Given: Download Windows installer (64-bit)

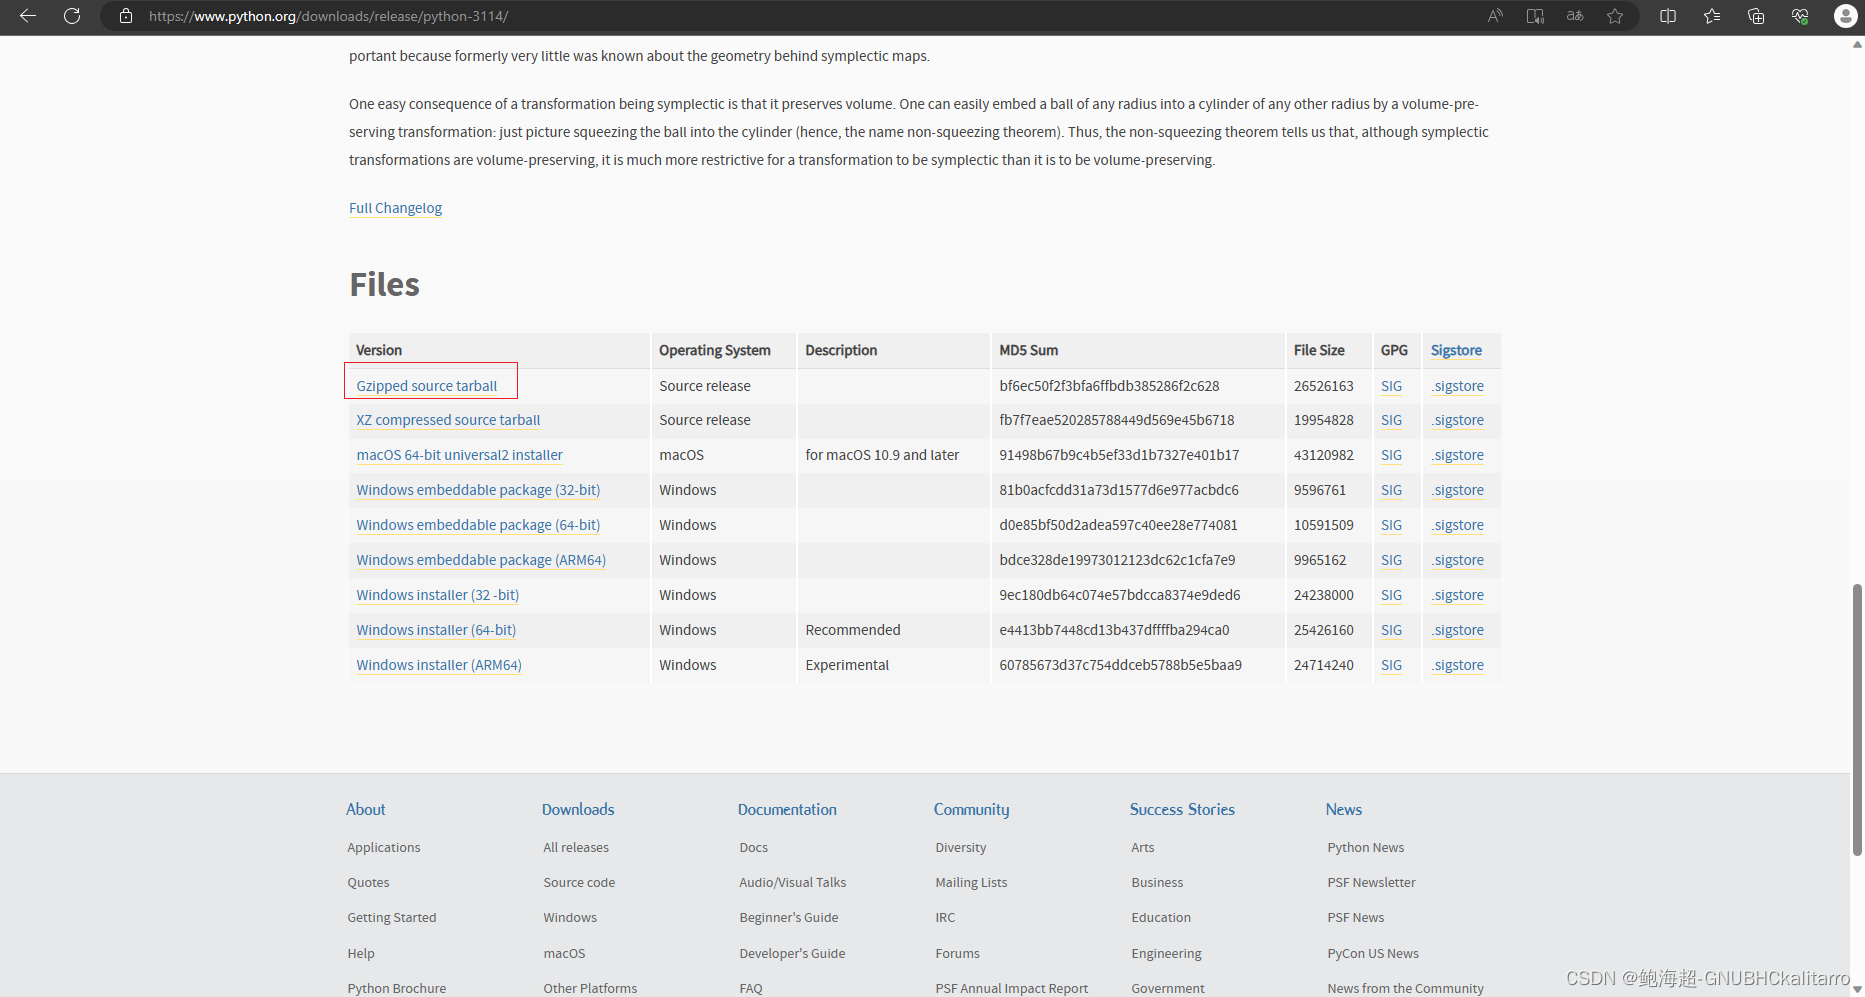Looking at the screenshot, I should 436,630.
